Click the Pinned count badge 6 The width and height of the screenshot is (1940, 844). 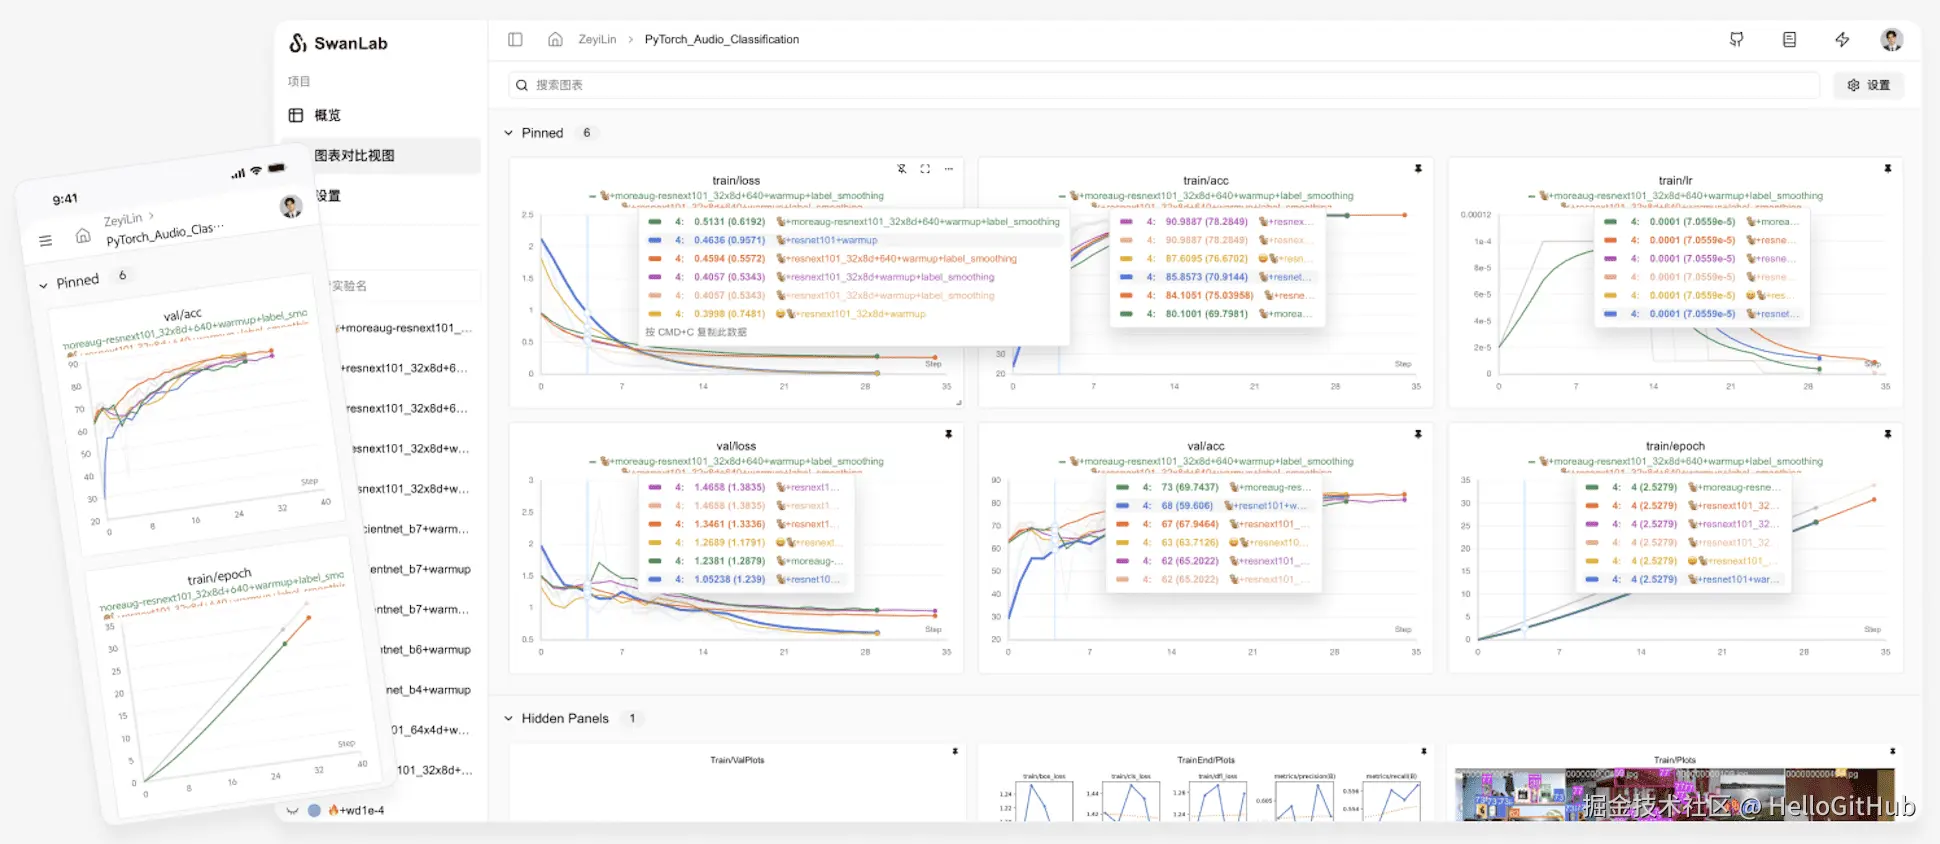[587, 133]
